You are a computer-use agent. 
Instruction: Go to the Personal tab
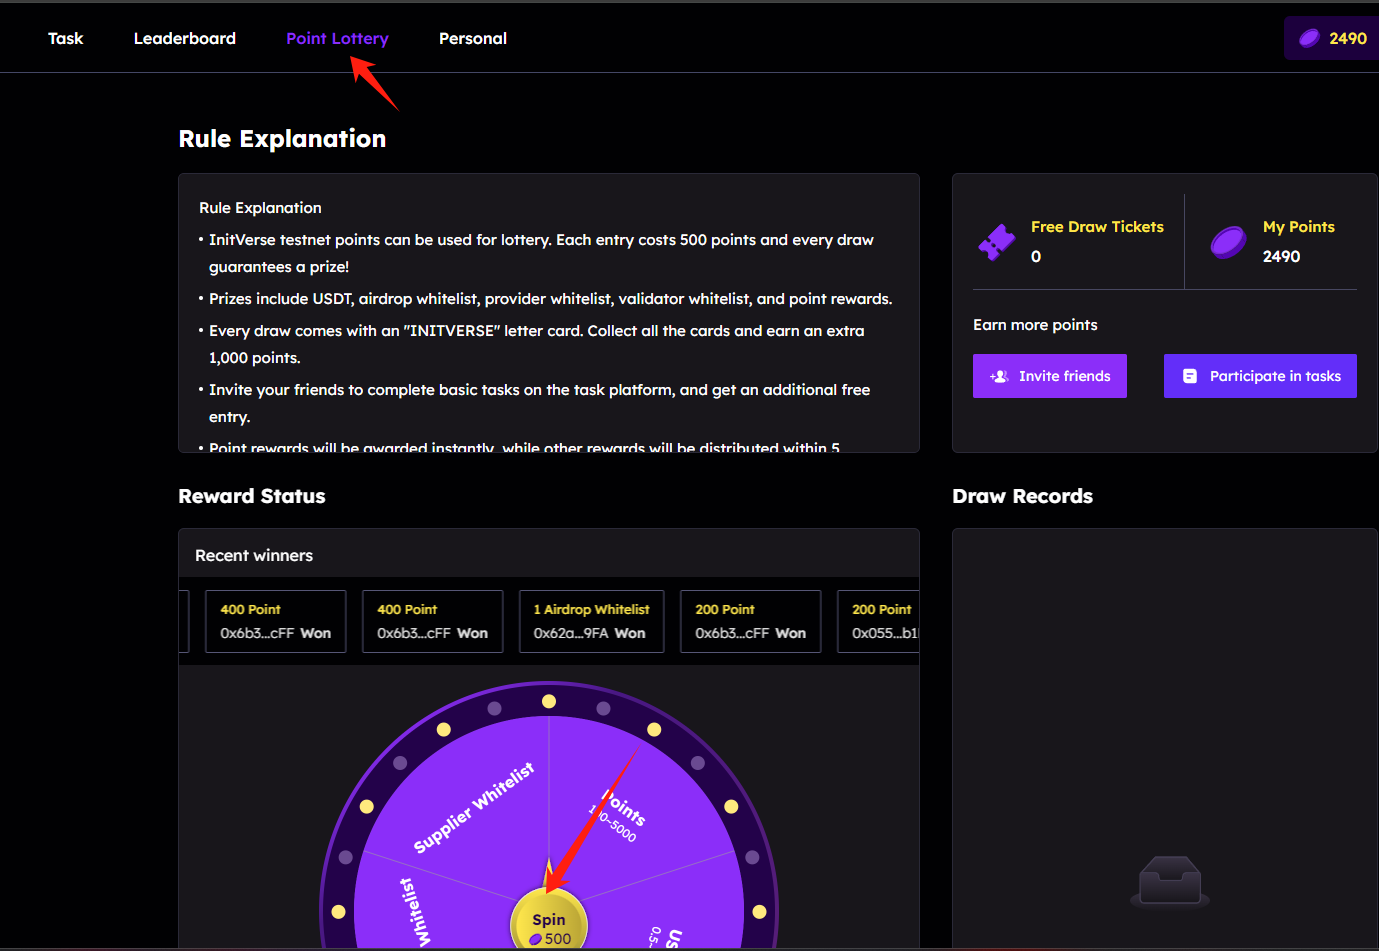tap(473, 38)
